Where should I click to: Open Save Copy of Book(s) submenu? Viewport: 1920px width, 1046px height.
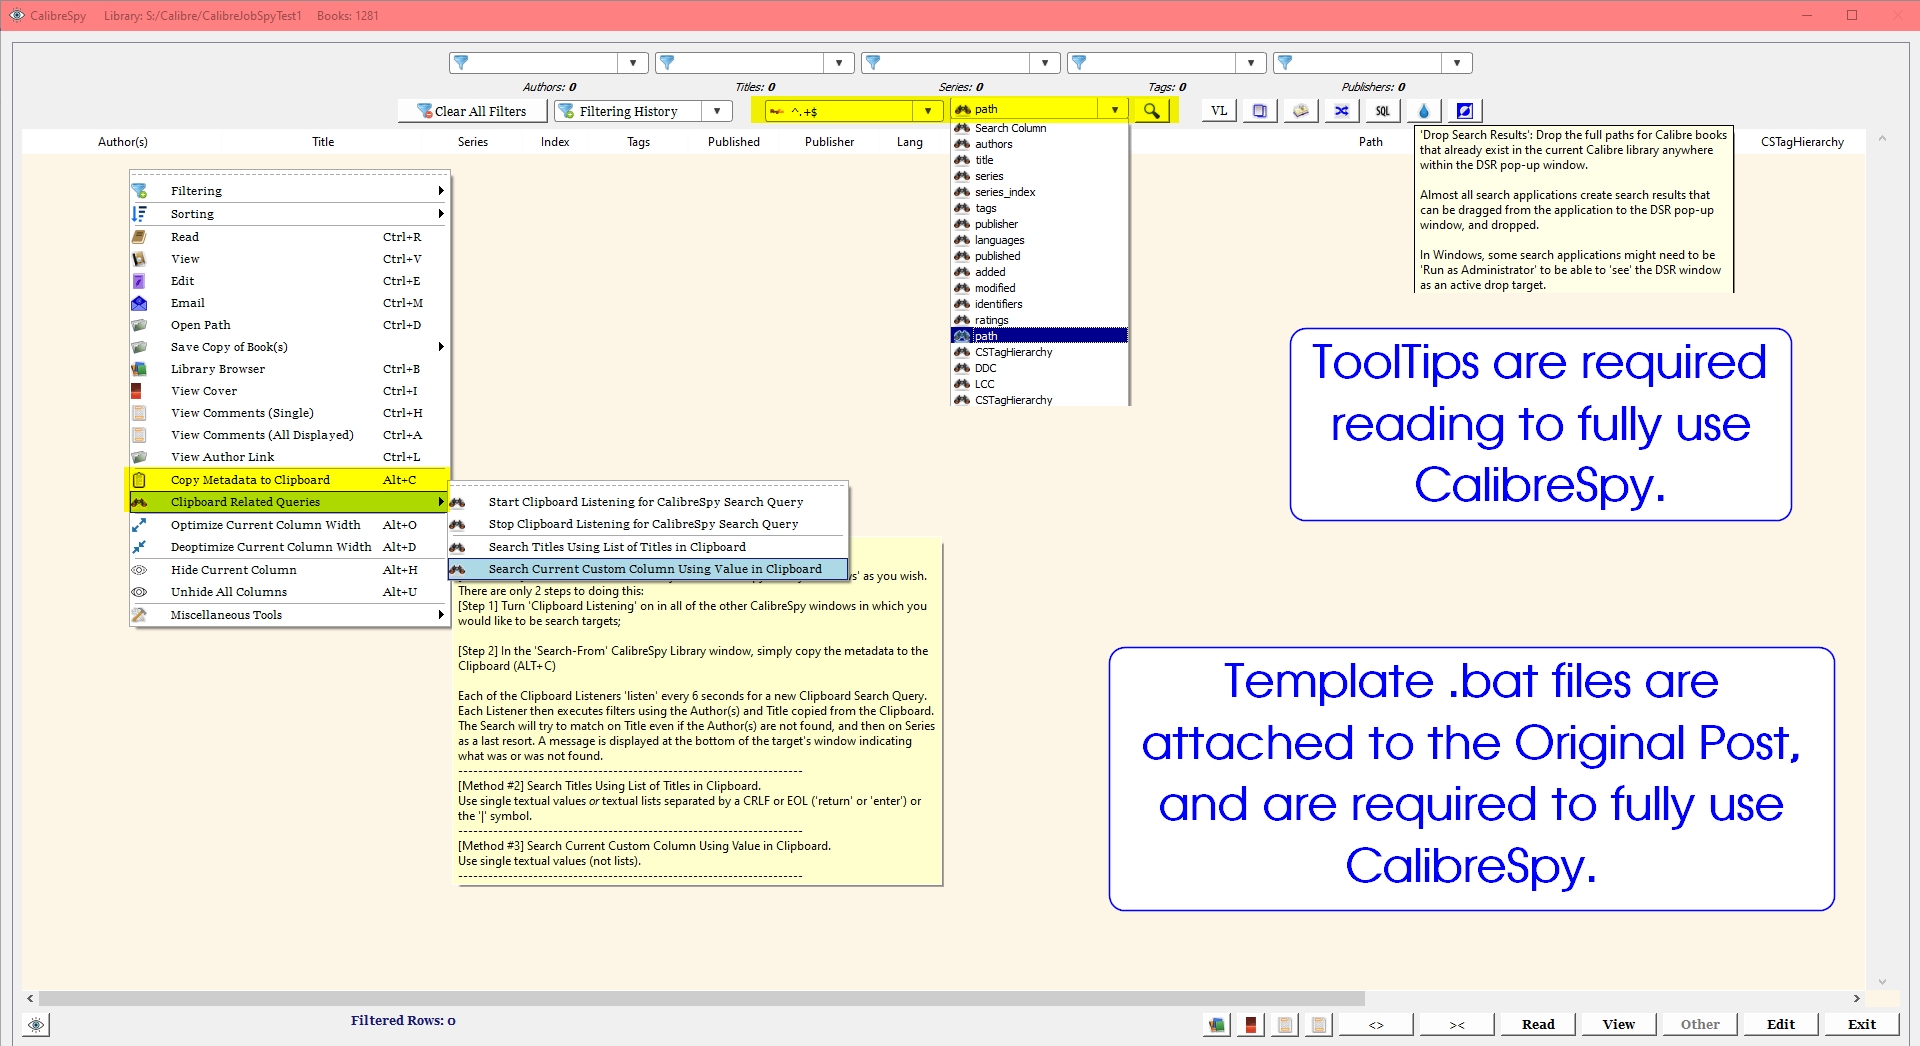click(289, 347)
